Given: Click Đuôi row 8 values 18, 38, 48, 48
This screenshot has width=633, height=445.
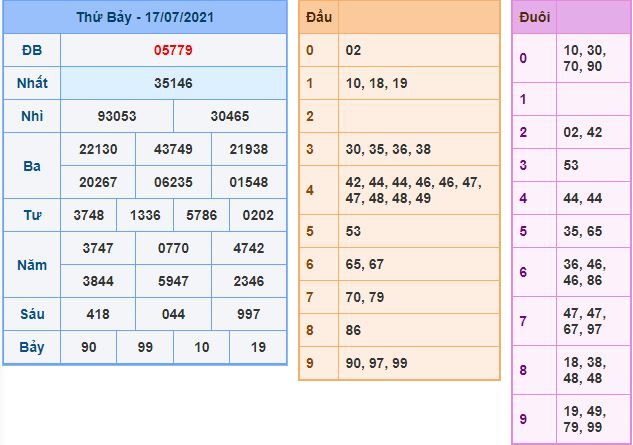Looking at the screenshot, I should coord(585,370).
